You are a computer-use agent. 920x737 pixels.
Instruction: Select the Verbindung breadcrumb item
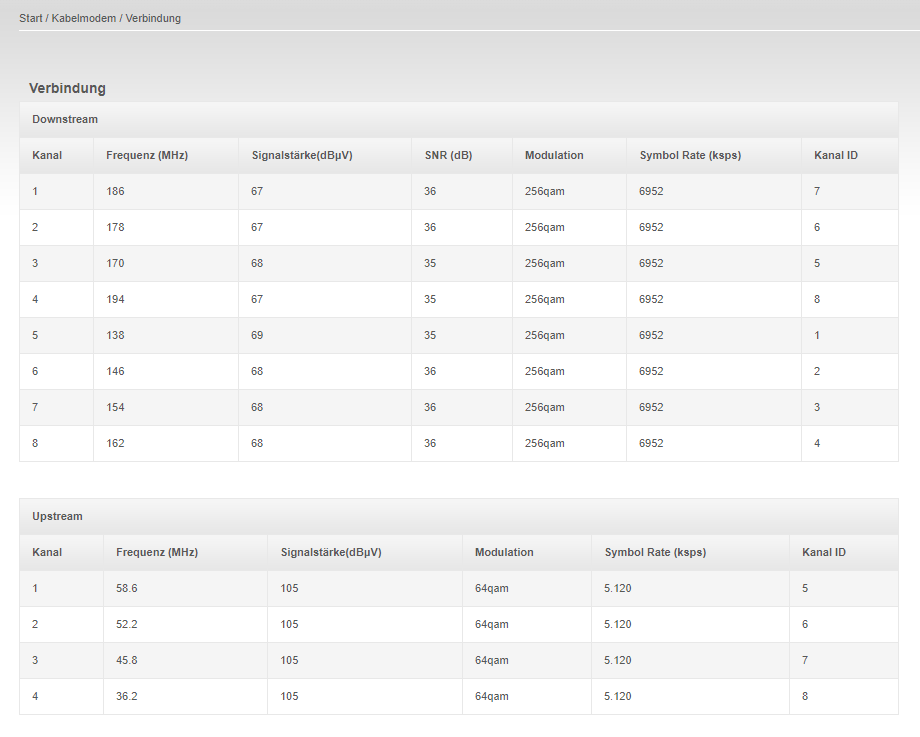click(153, 18)
